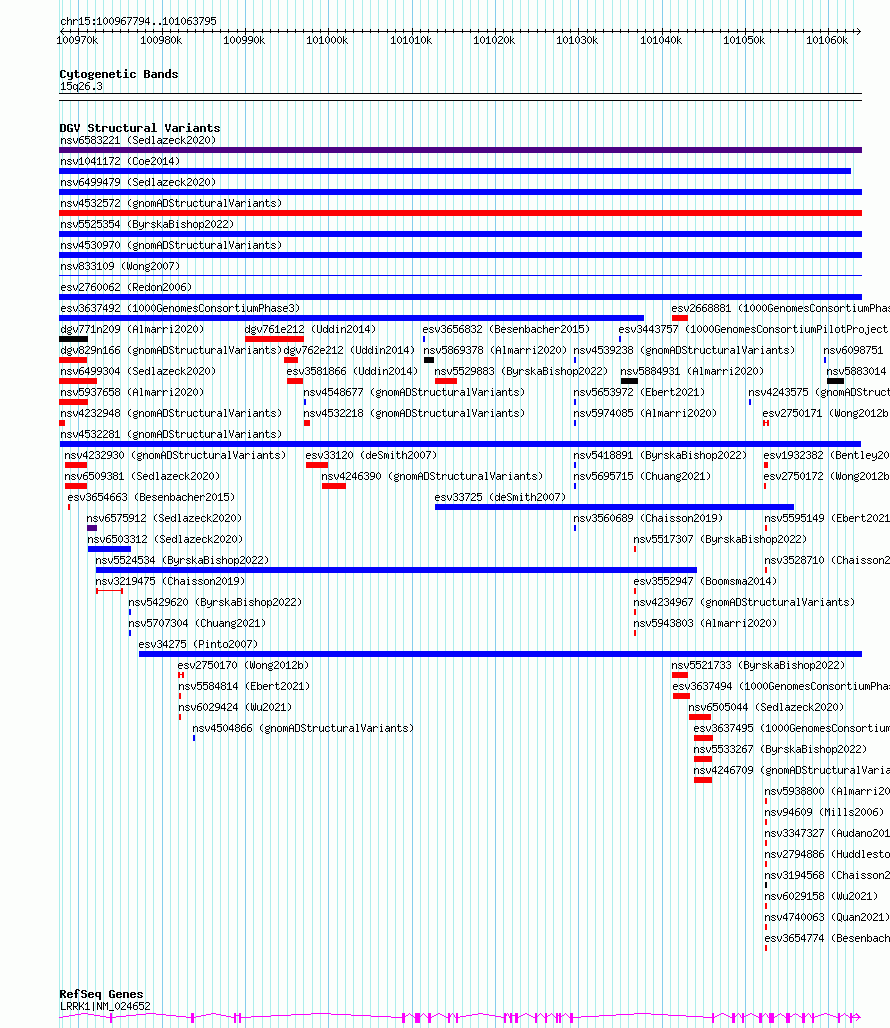Select esv33725 (deSmith2007) label
Viewport: 890px width, 1028px height.
click(500, 497)
